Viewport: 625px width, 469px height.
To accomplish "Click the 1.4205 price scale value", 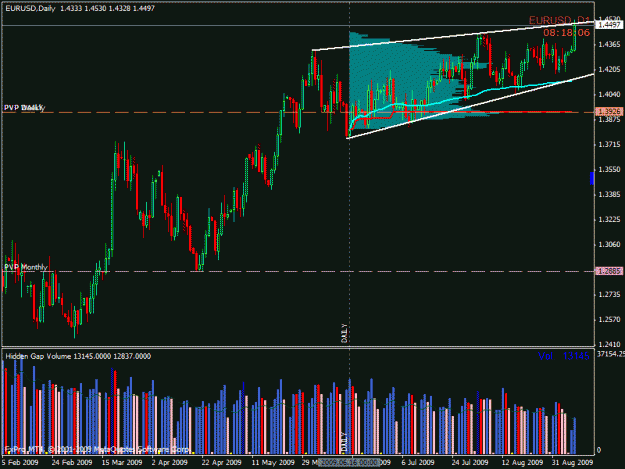I will coord(609,69).
